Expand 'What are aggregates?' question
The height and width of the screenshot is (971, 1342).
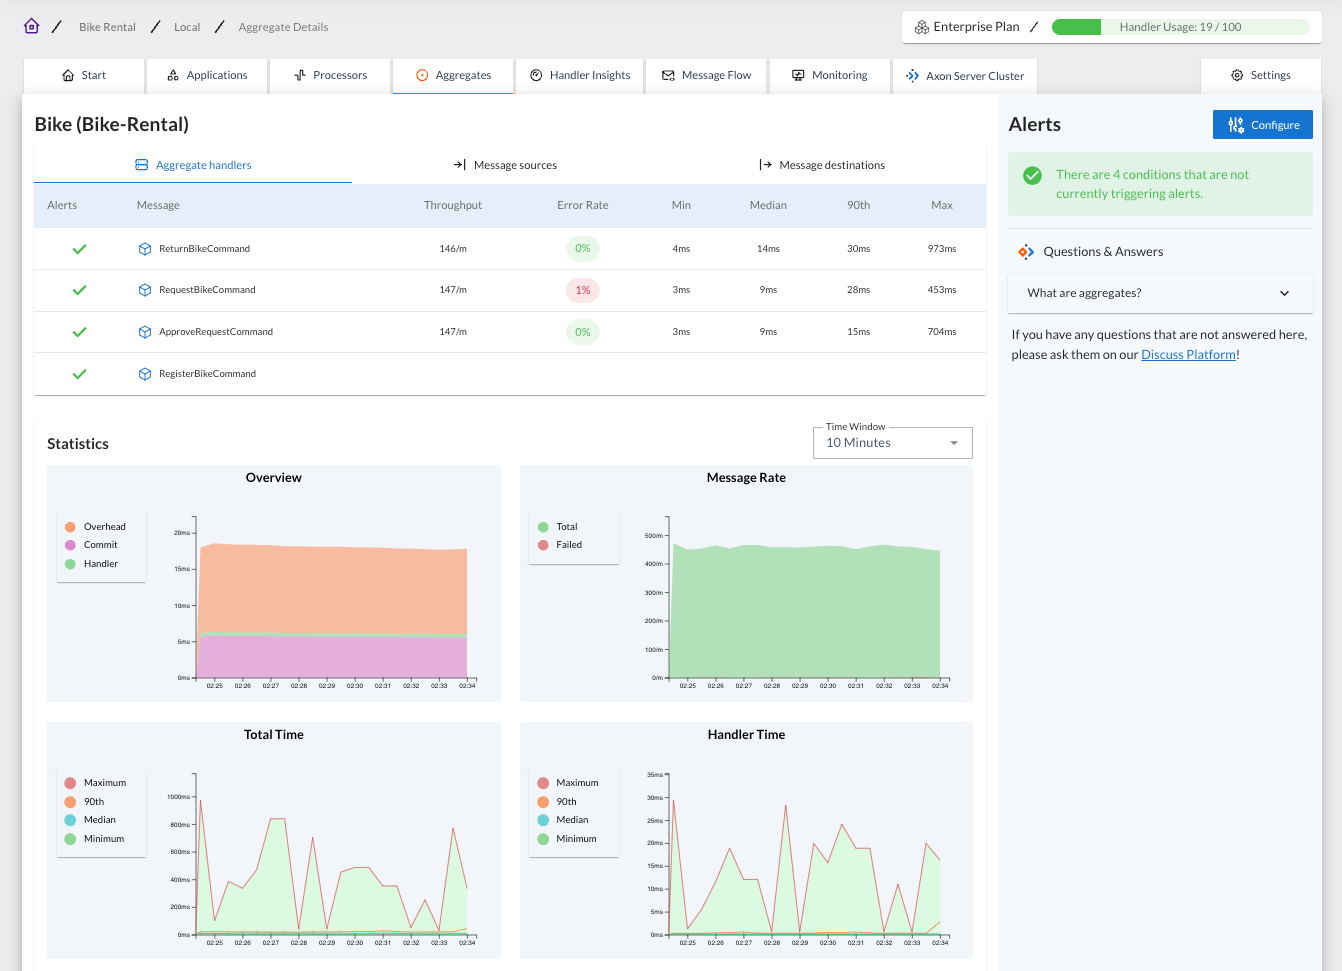1160,293
